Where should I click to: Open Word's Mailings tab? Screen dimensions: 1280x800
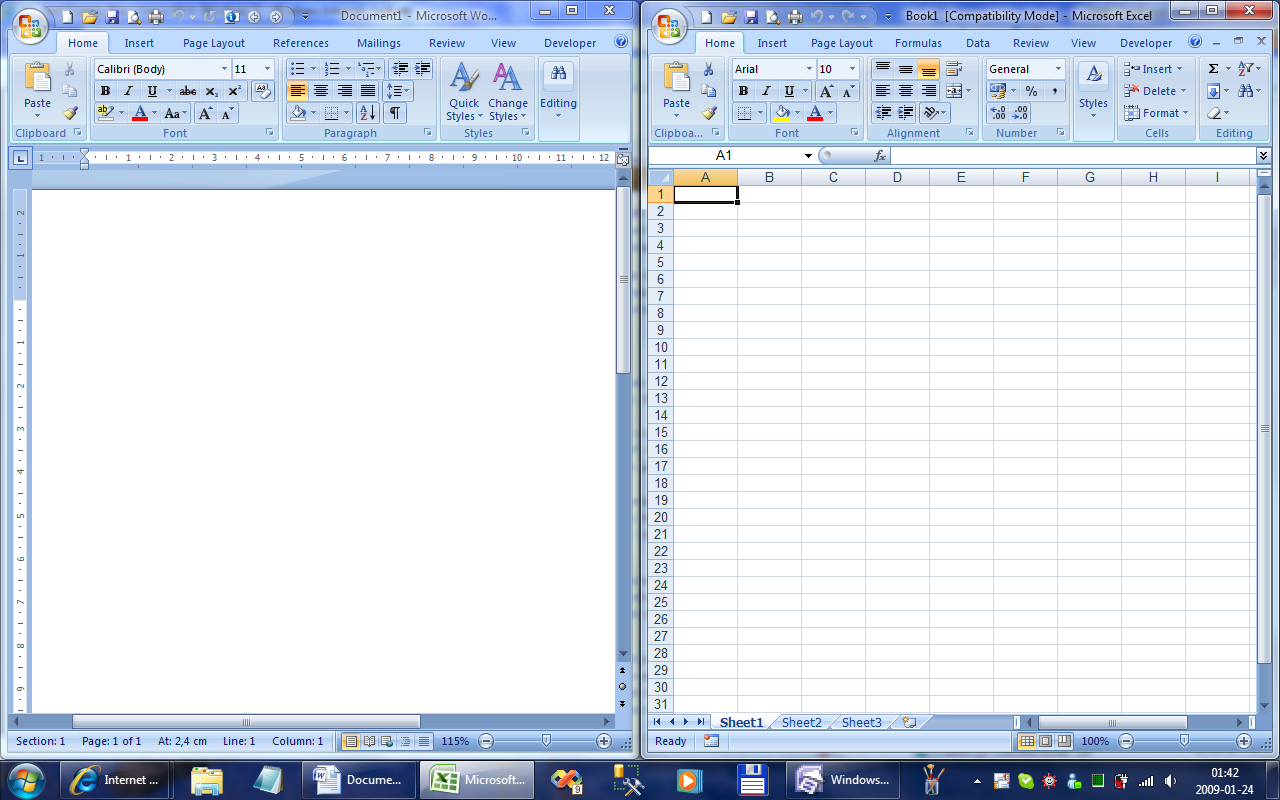coord(379,43)
